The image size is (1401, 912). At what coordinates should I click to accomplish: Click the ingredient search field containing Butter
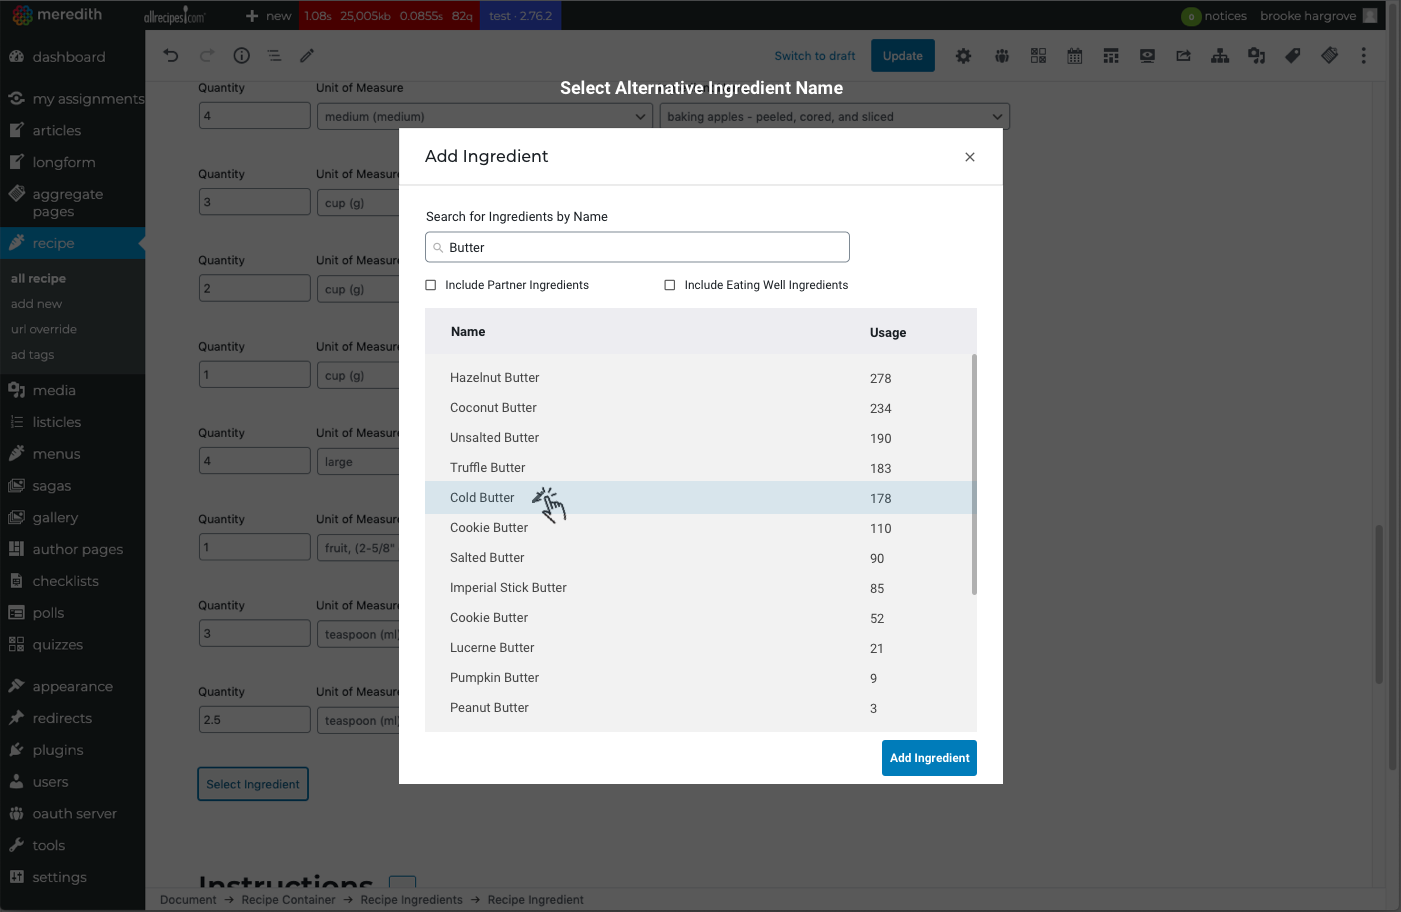(638, 248)
